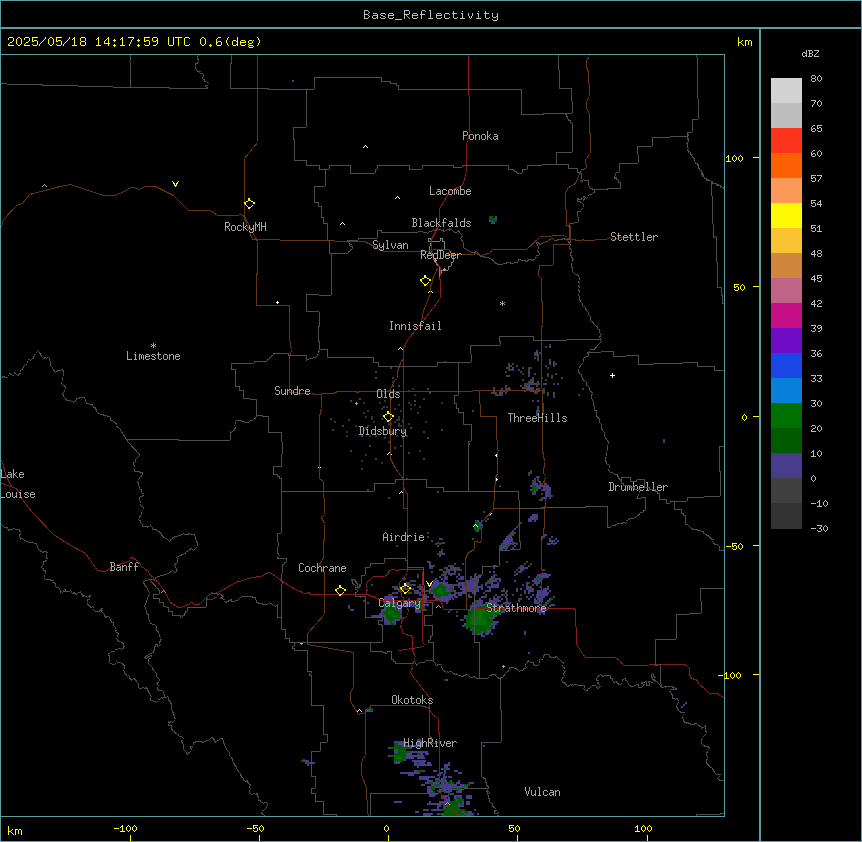The image size is (862, 842).
Task: Click the Airdrie city label
Action: click(x=403, y=537)
